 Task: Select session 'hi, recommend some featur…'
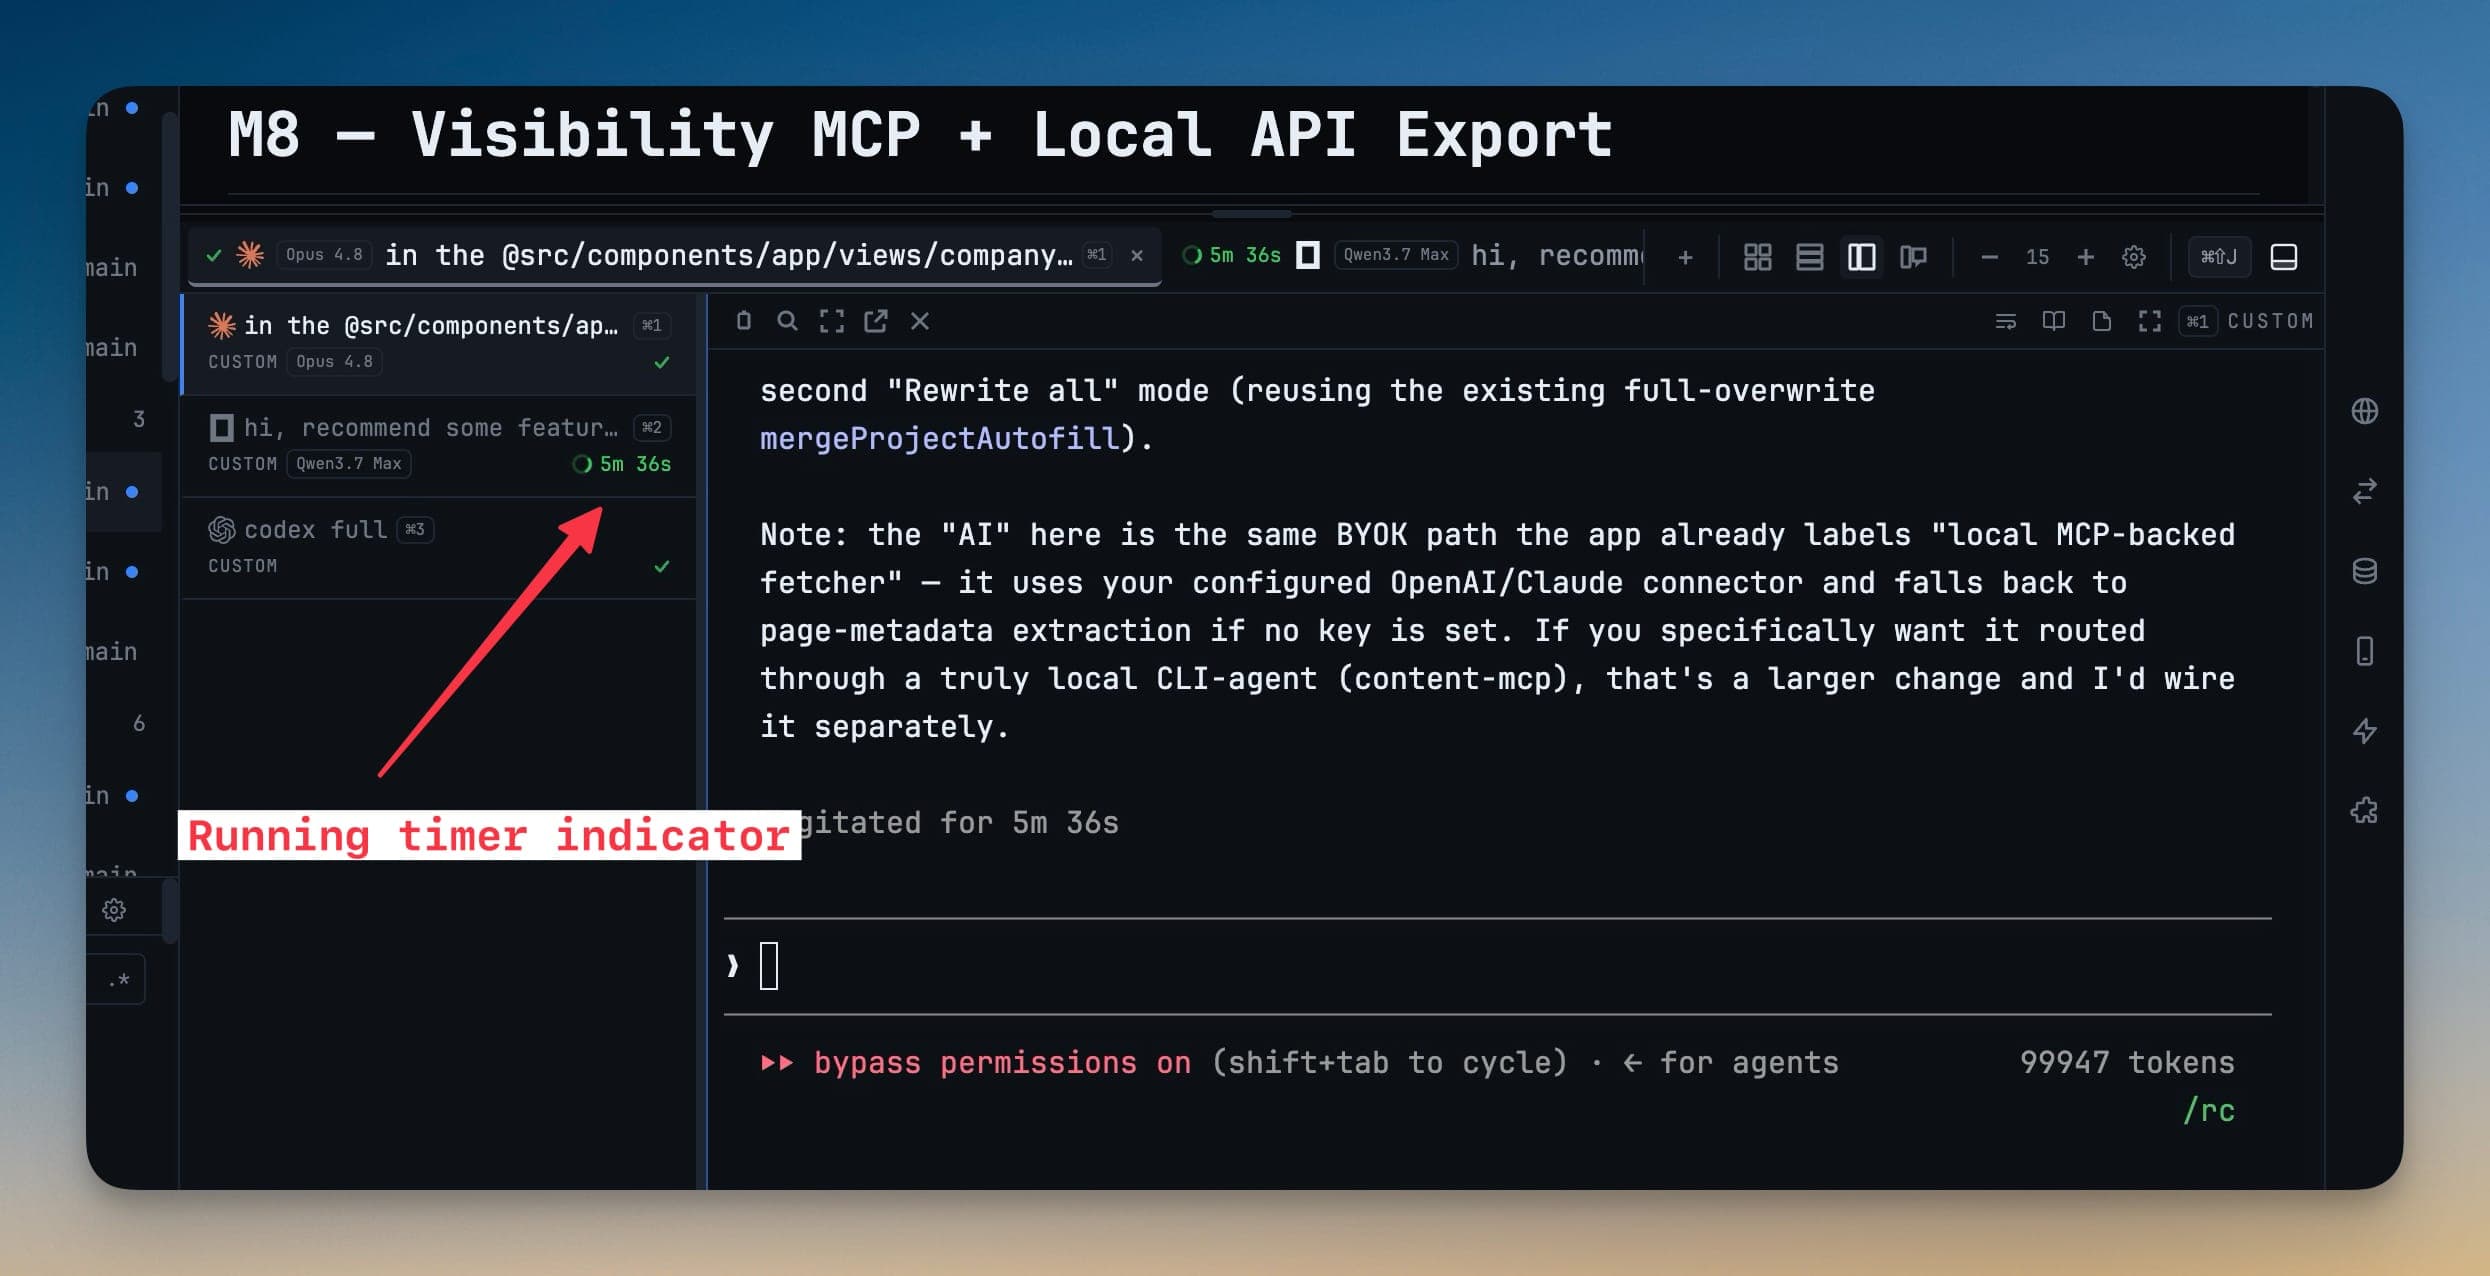[x=438, y=445]
